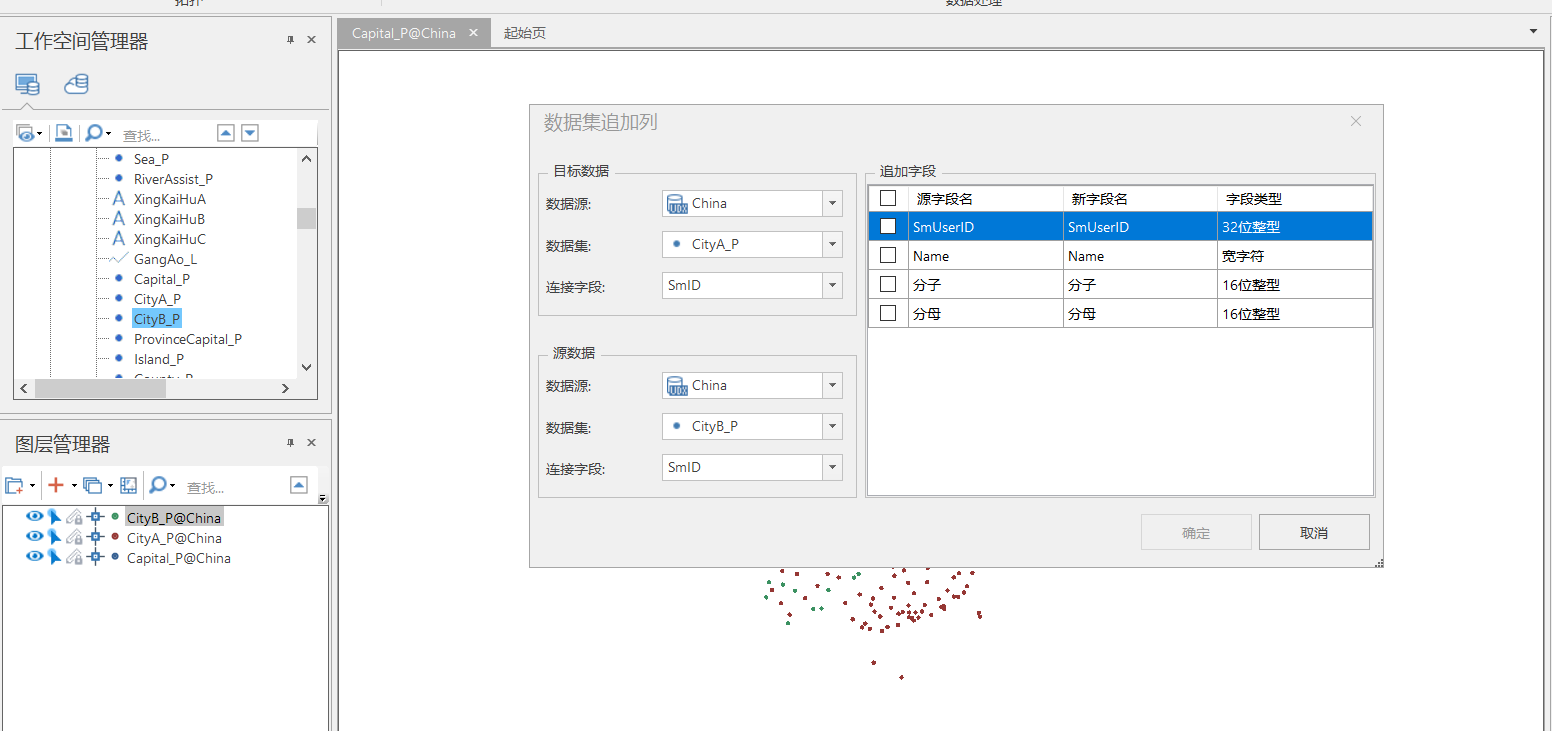Click the workspace tree vertical scrollbar thumb

point(306,218)
